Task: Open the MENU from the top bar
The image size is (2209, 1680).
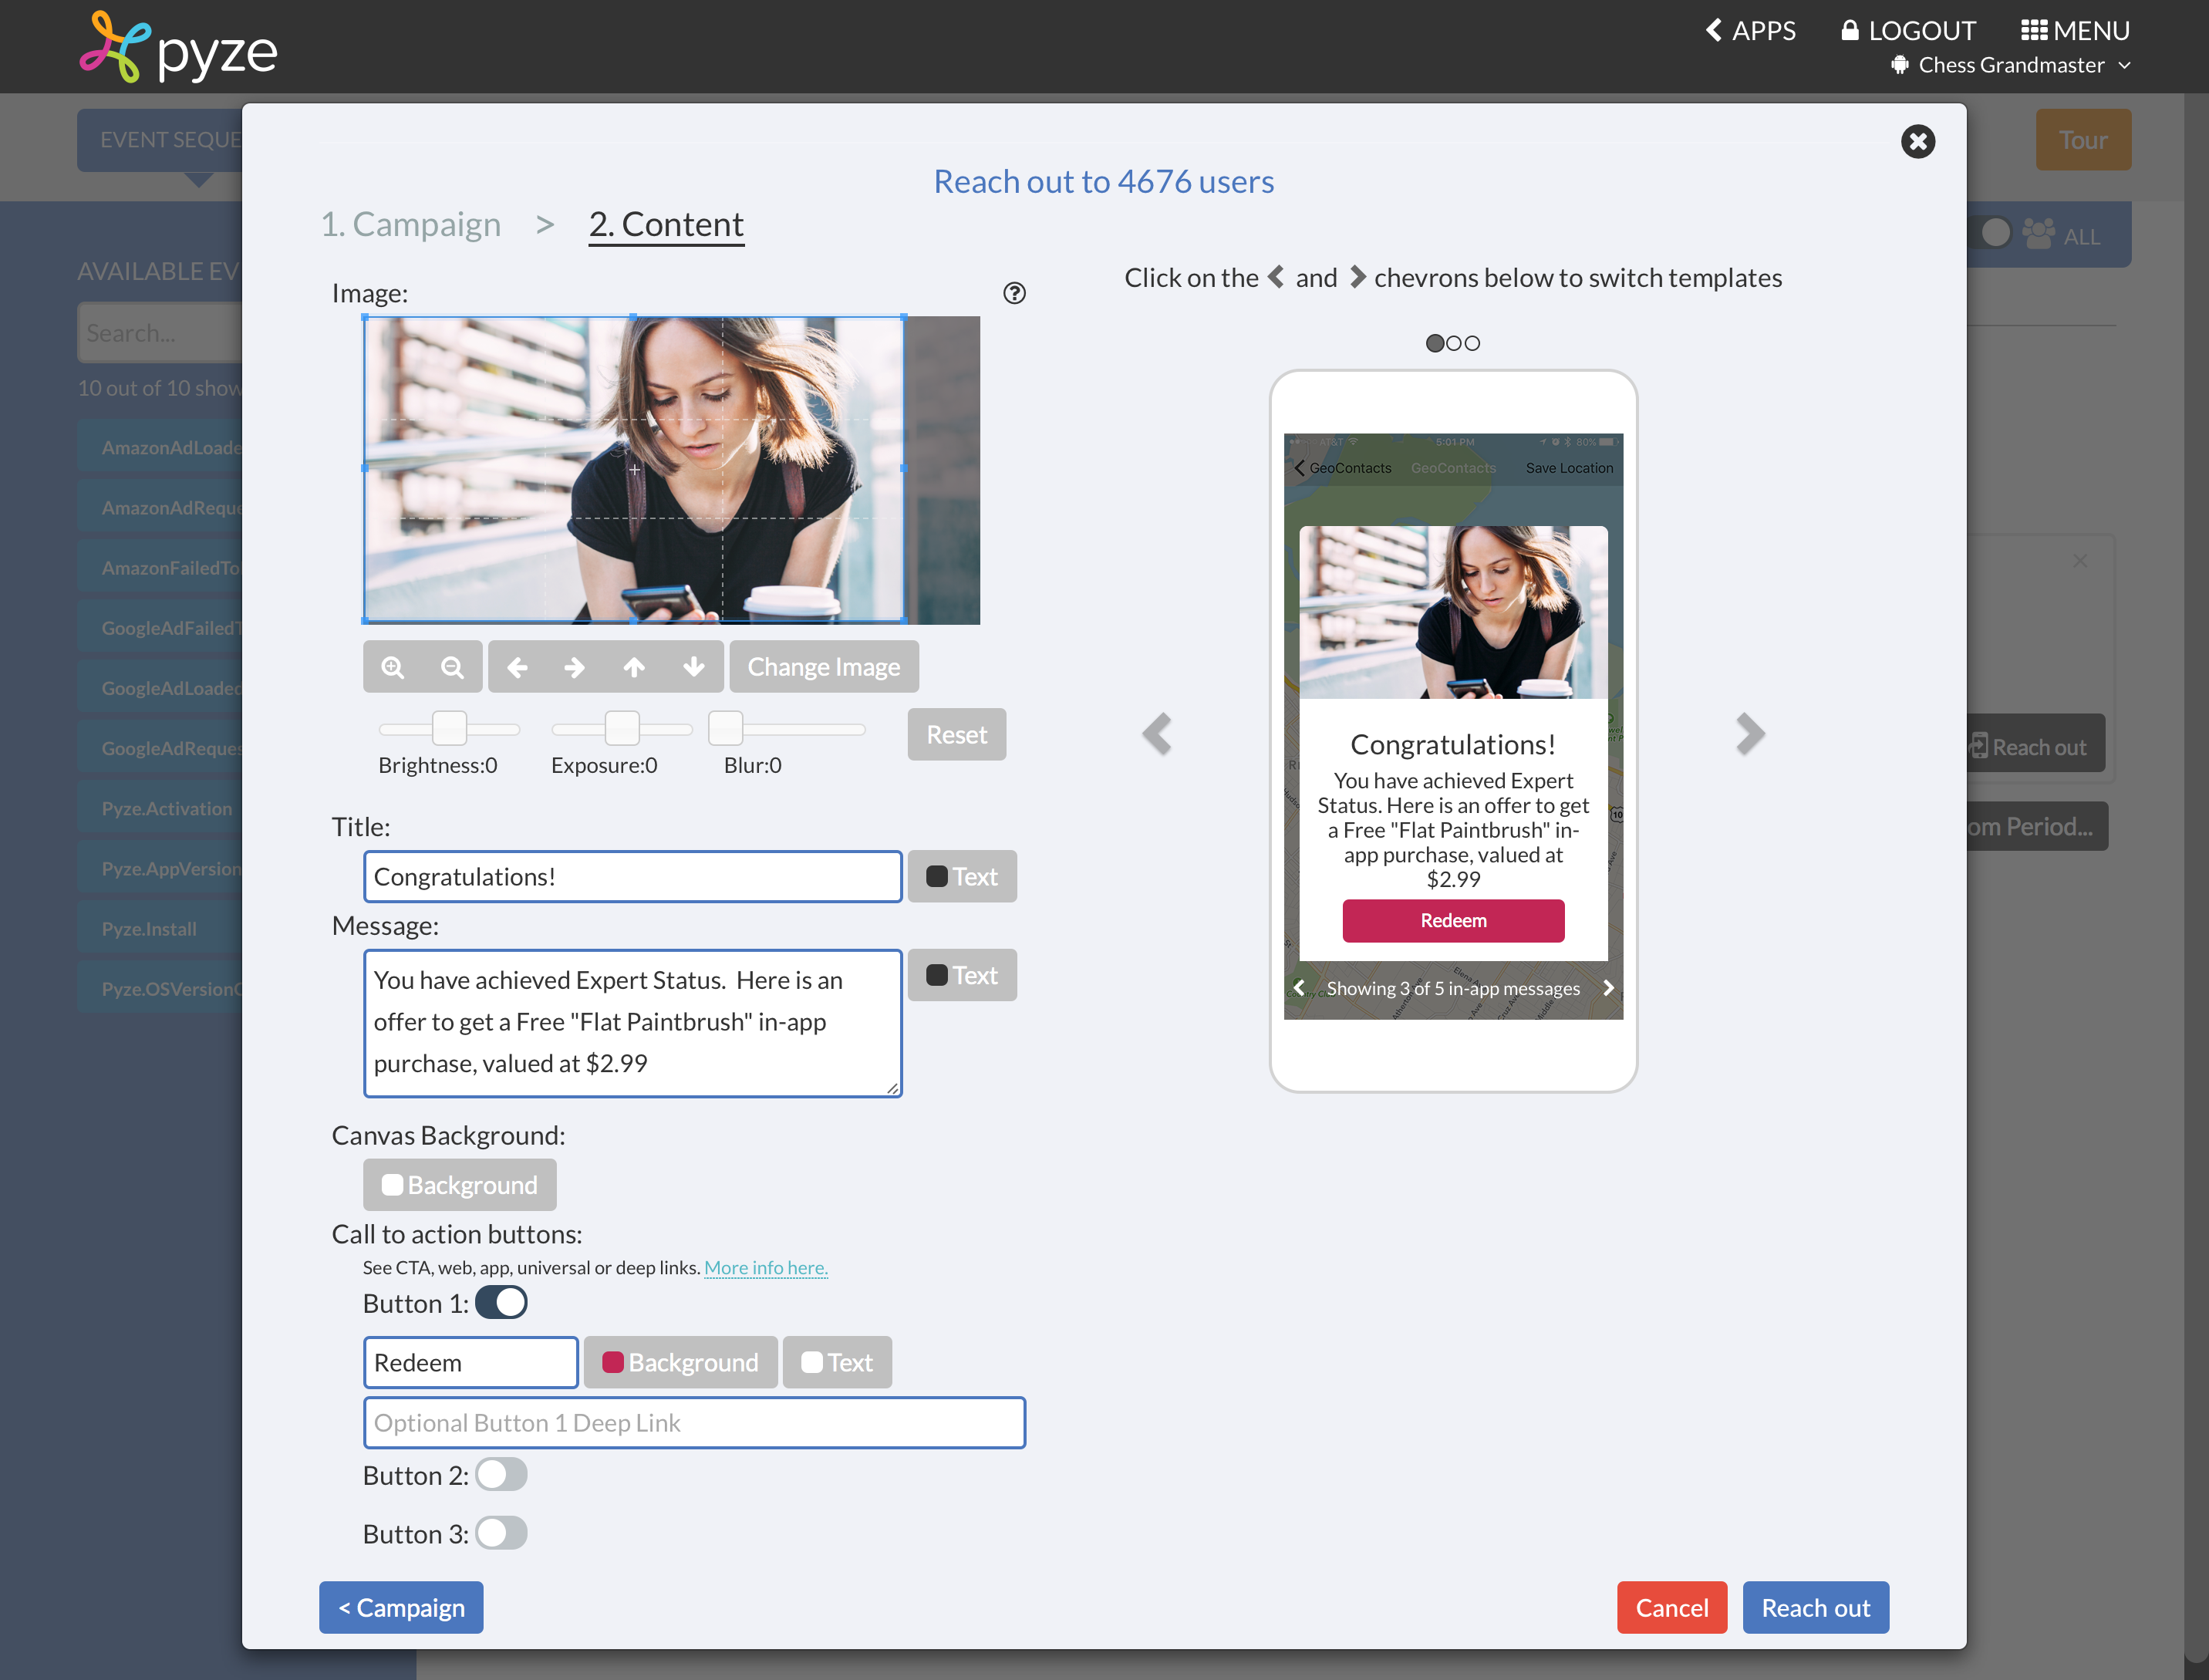Action: [x=2077, y=30]
